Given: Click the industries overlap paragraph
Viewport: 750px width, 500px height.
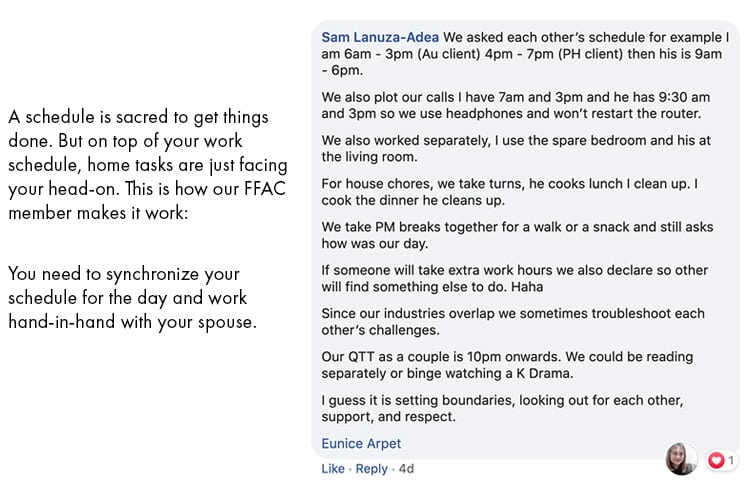Looking at the screenshot, I should pyautogui.click(x=513, y=322).
